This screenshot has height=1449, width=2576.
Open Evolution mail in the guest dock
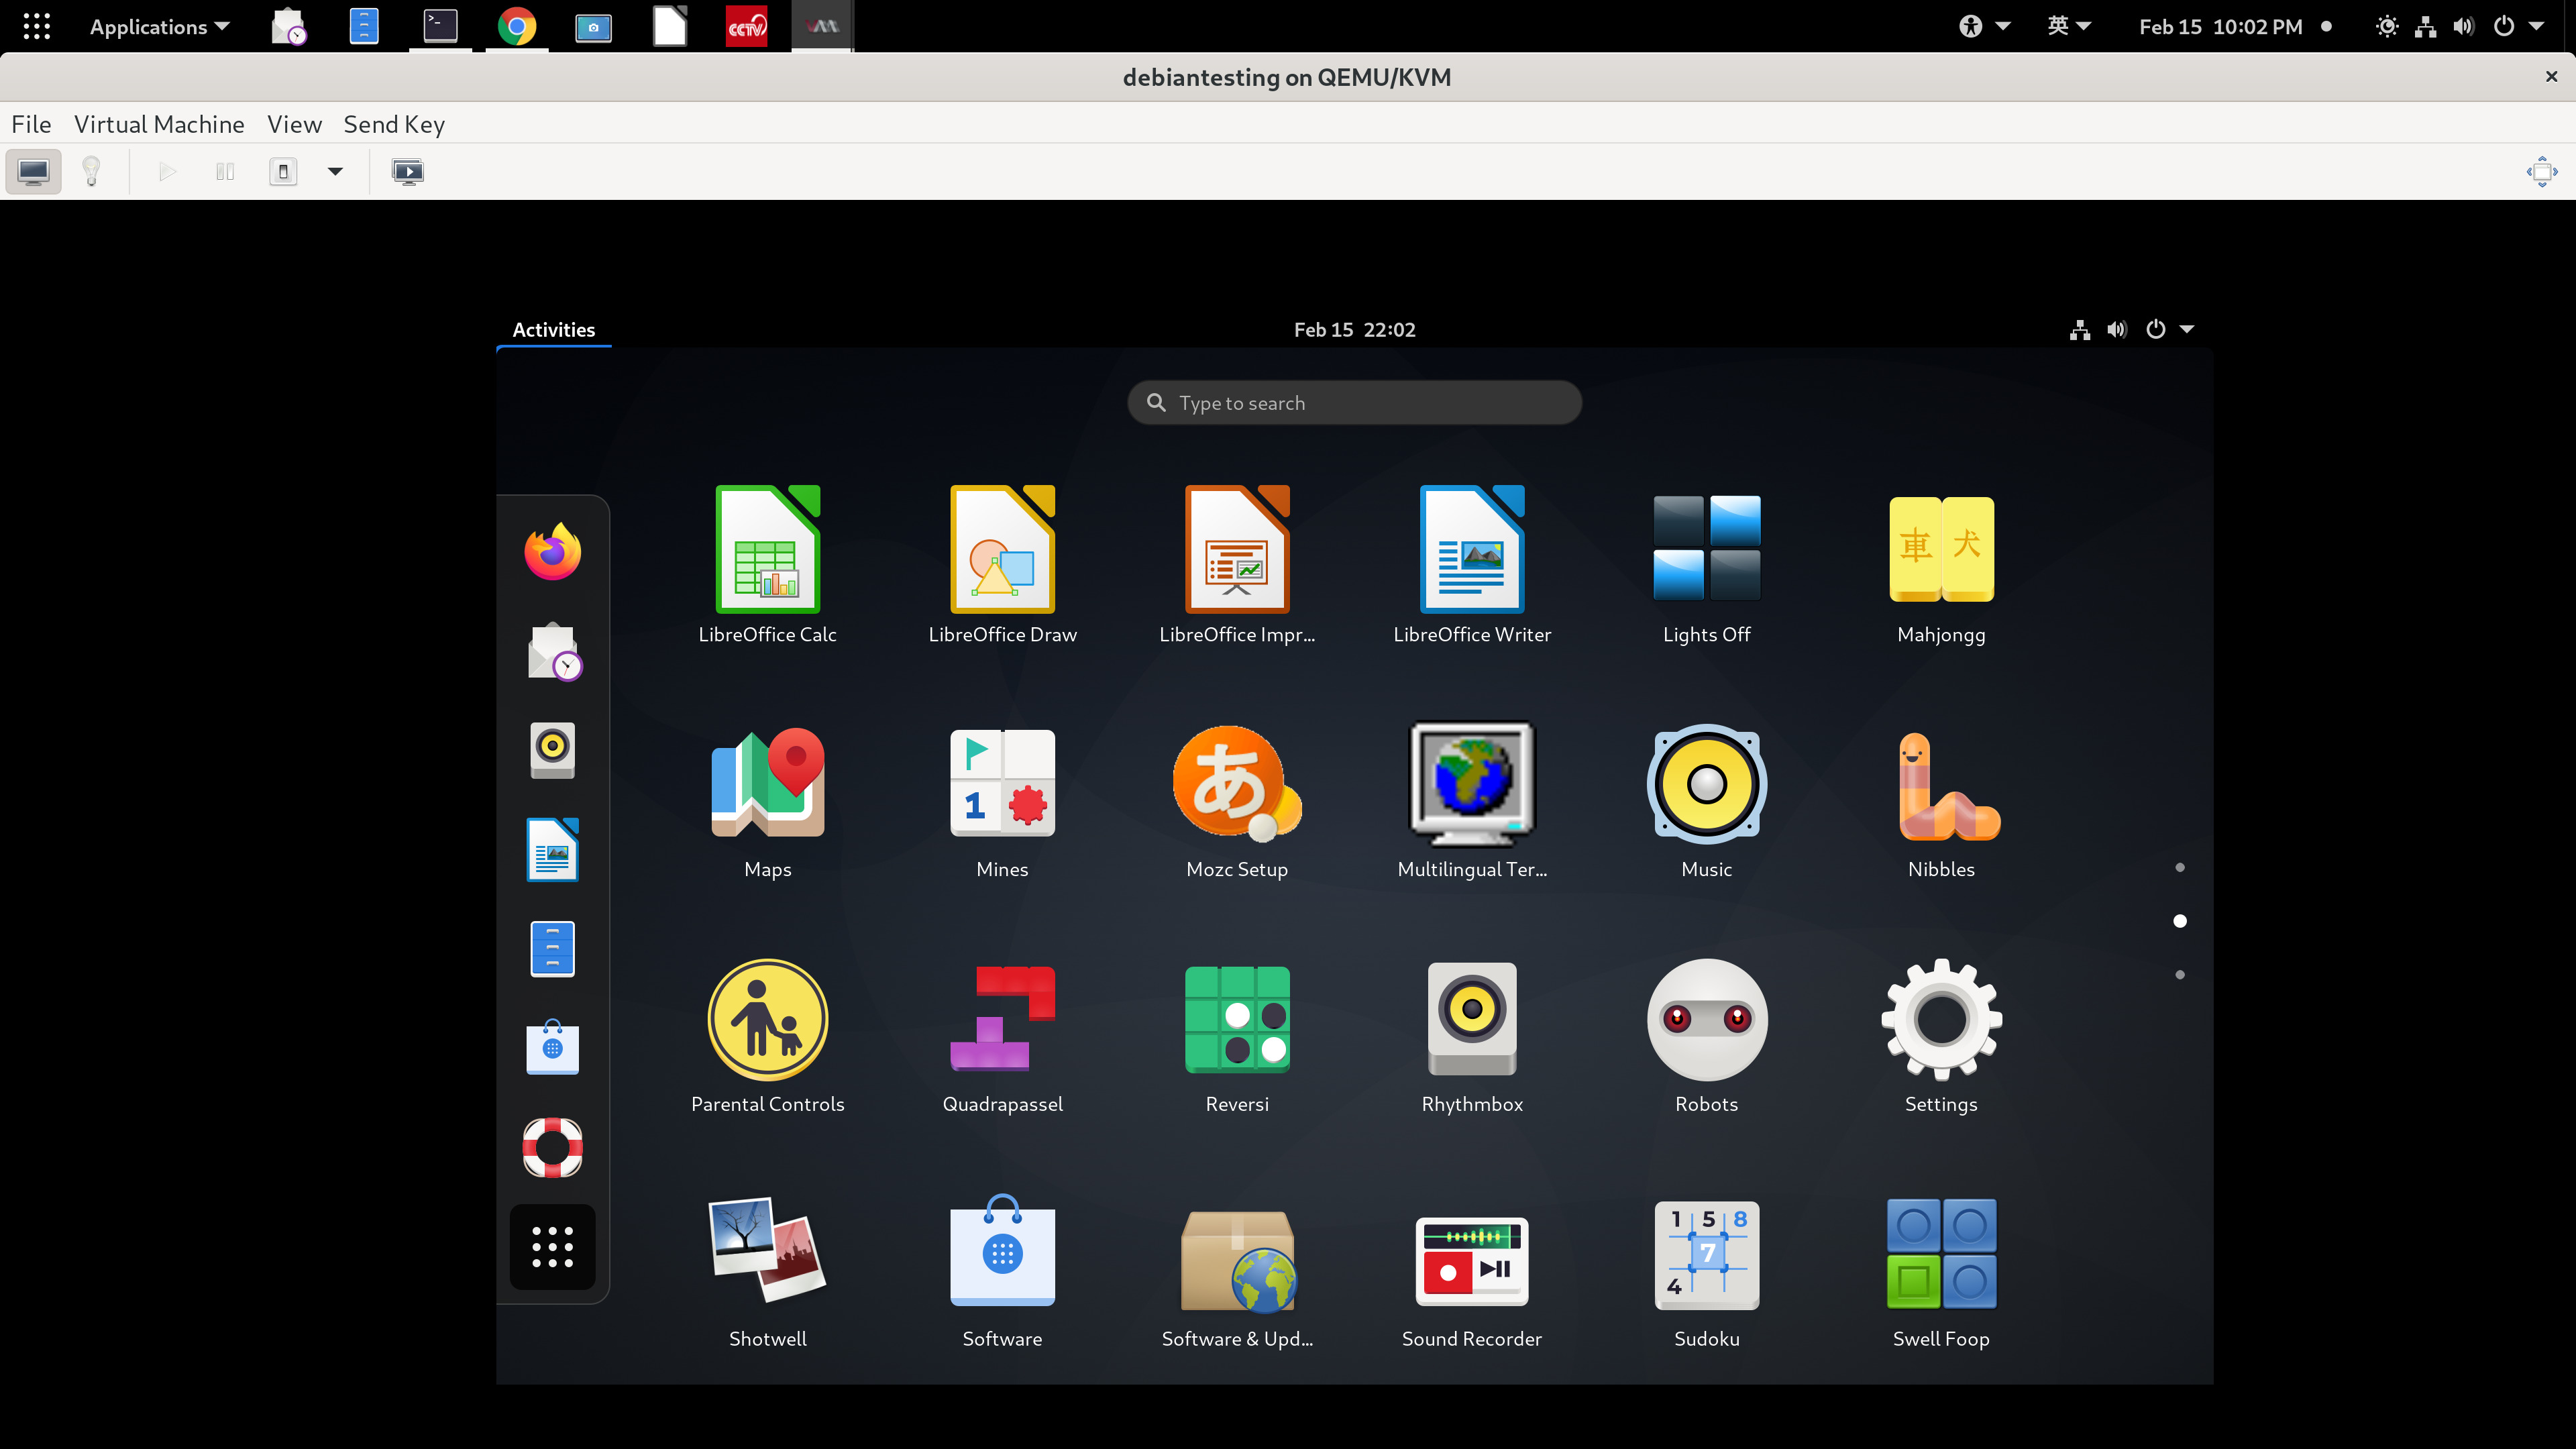coord(553,651)
